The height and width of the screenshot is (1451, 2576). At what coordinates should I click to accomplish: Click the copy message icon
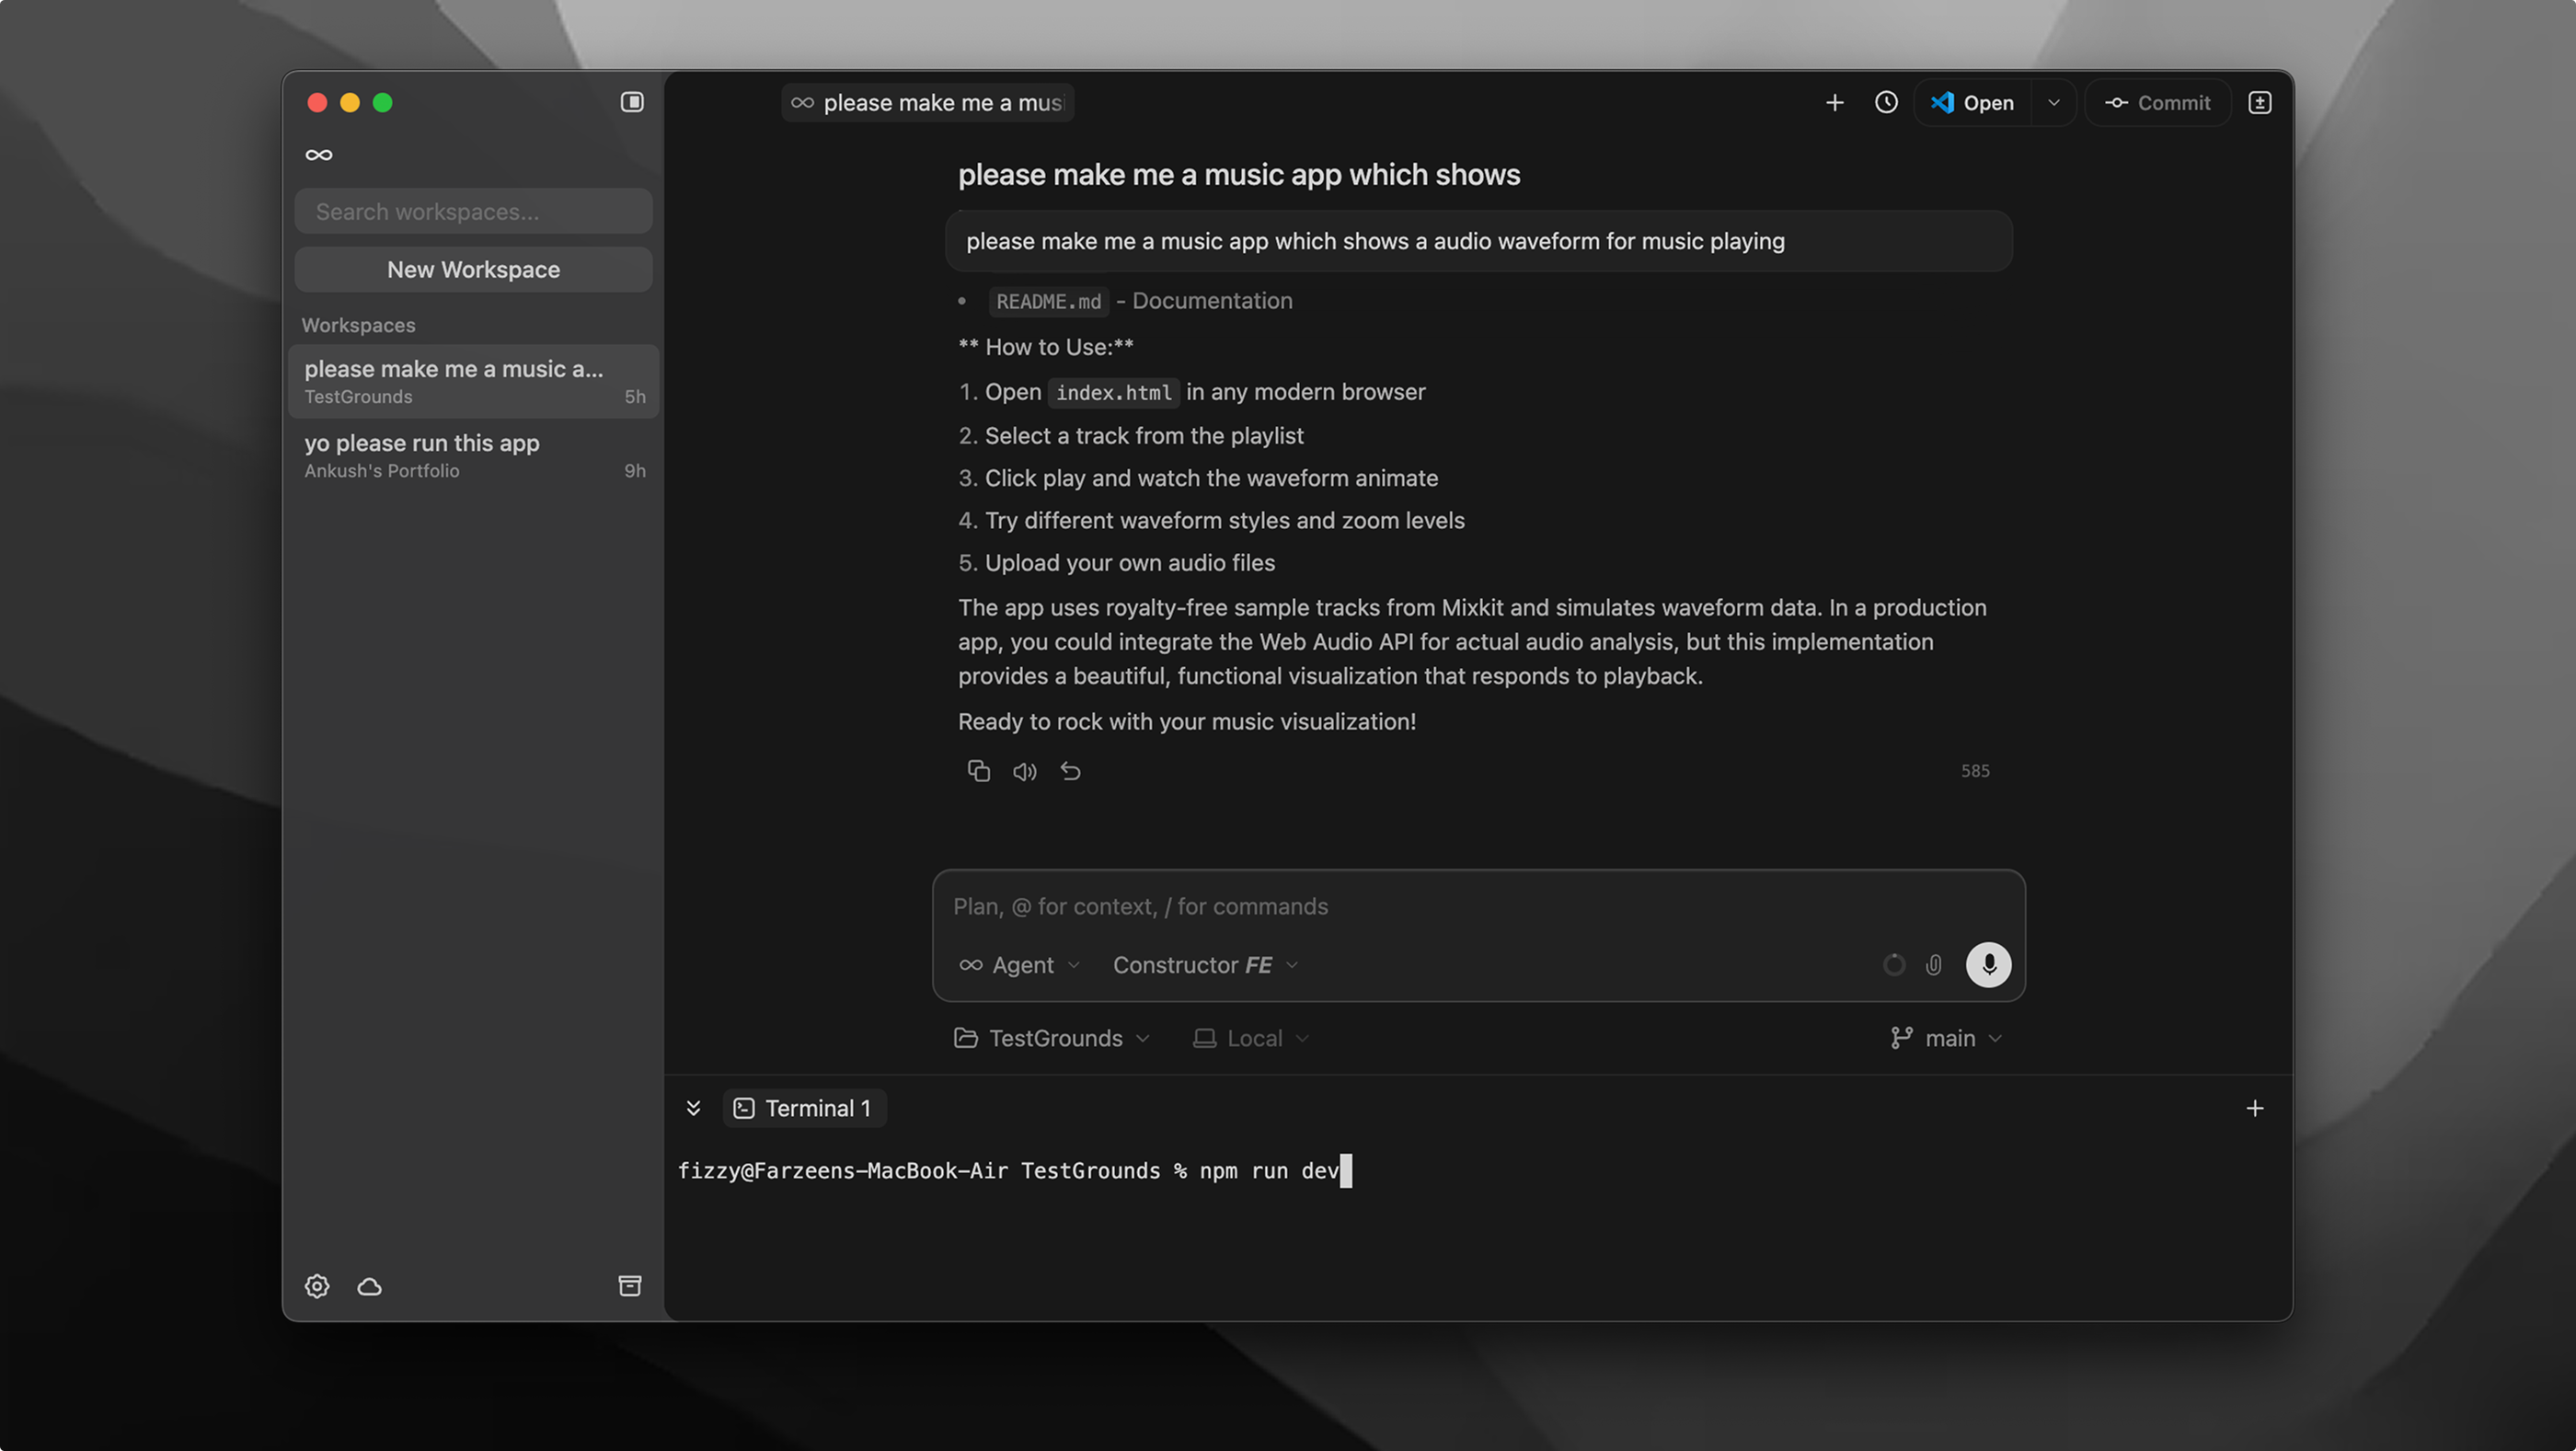[x=978, y=771]
